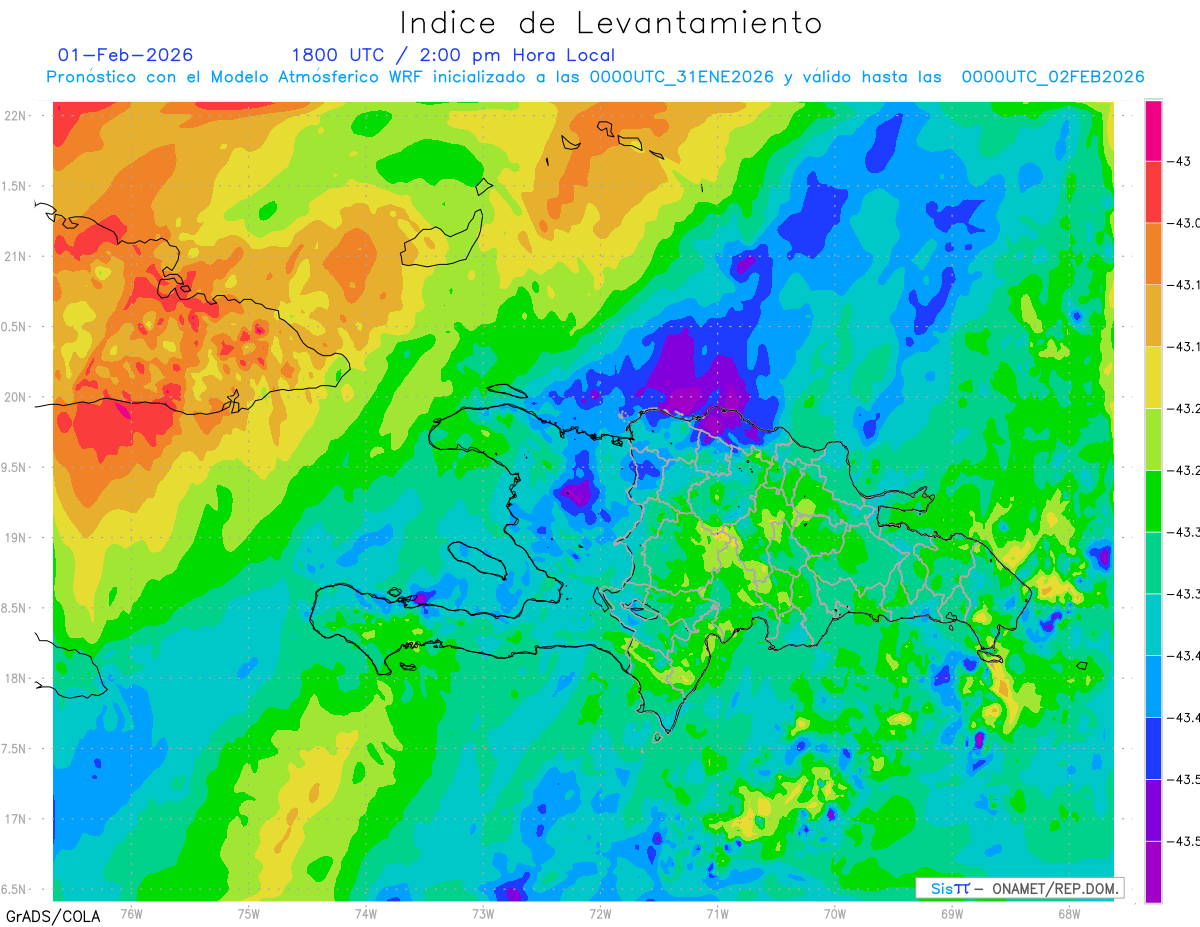Click the "70W" longitude label
Viewport: 1200px width, 927px height.
pos(834,914)
